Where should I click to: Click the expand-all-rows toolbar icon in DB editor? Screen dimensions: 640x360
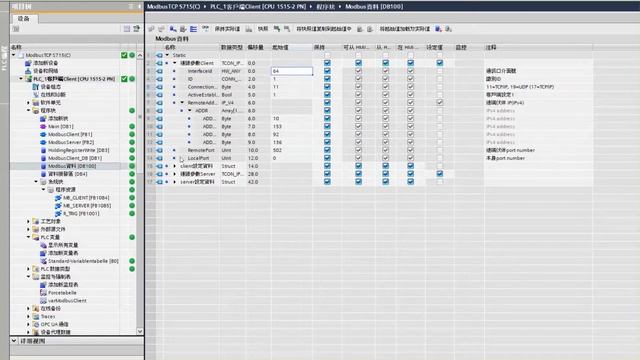tap(193, 29)
